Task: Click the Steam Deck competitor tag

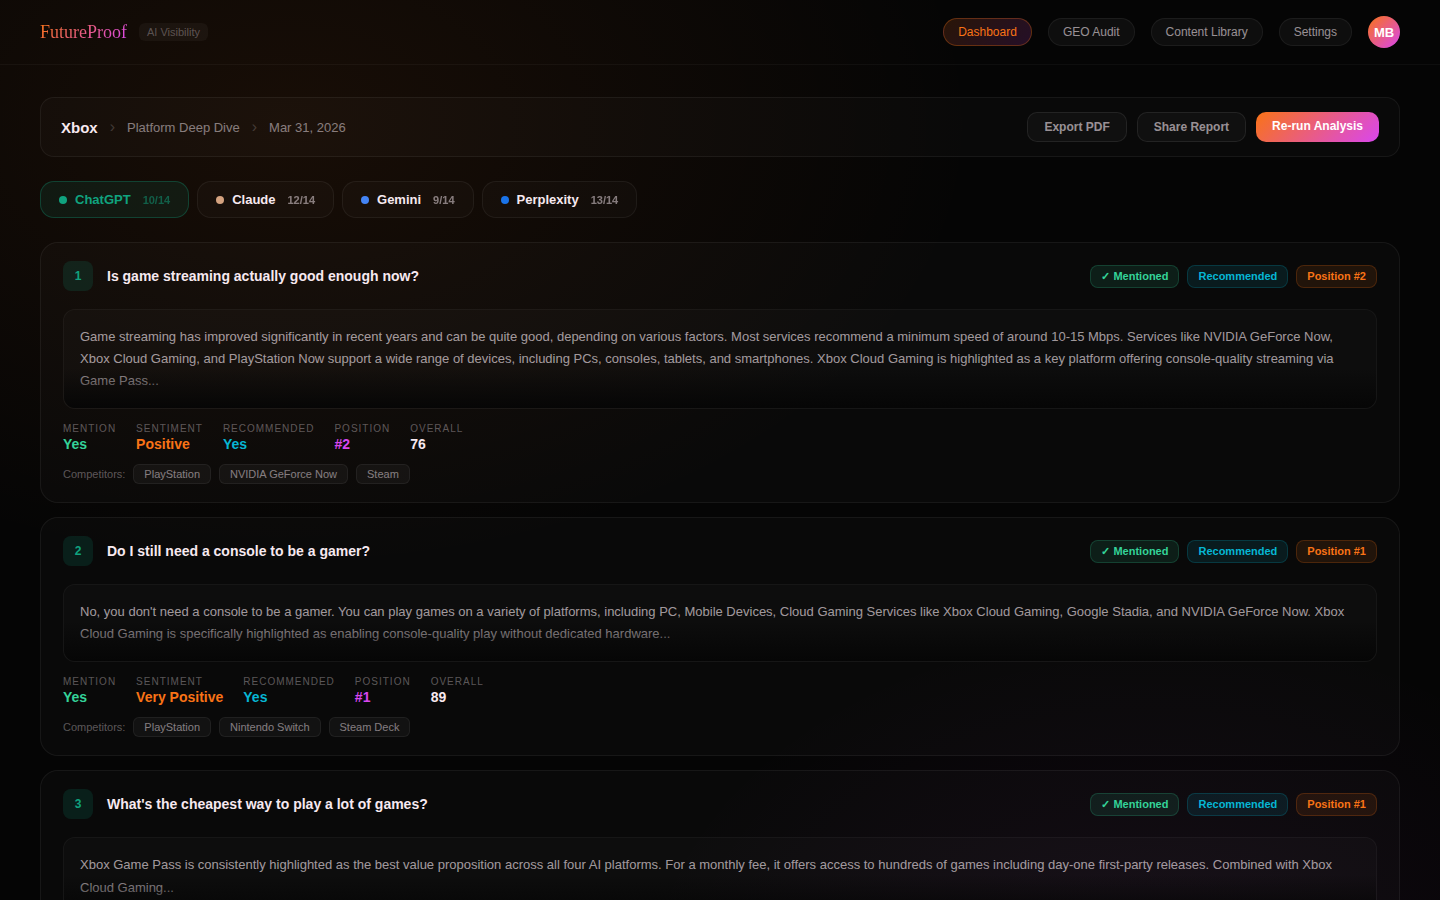Action: (369, 727)
